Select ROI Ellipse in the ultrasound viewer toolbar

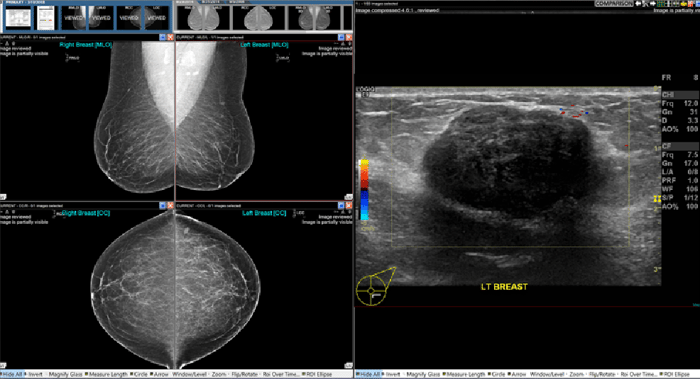click(x=675, y=374)
